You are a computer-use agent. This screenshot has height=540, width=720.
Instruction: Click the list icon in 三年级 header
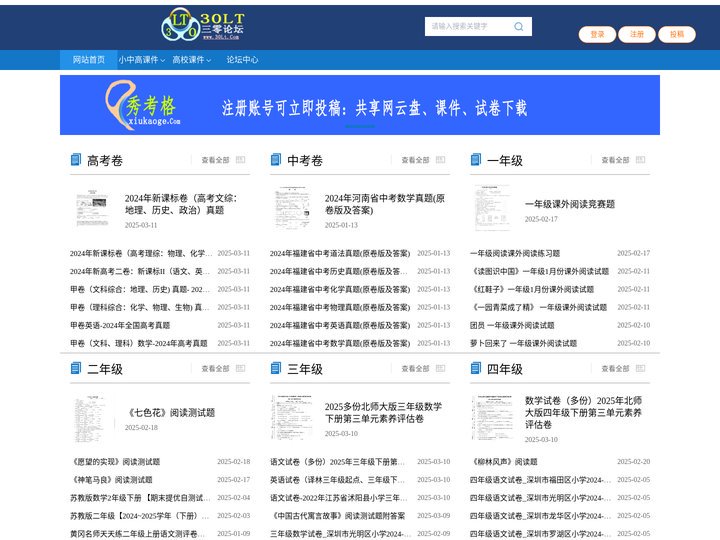coord(440,368)
